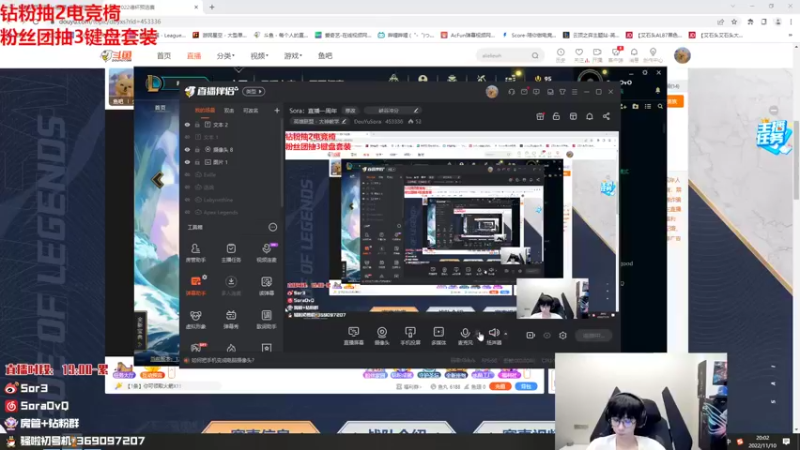Viewport: 800px width, 450px height.
Task: Click the Douyu search magnifier icon
Action: coord(535,56)
